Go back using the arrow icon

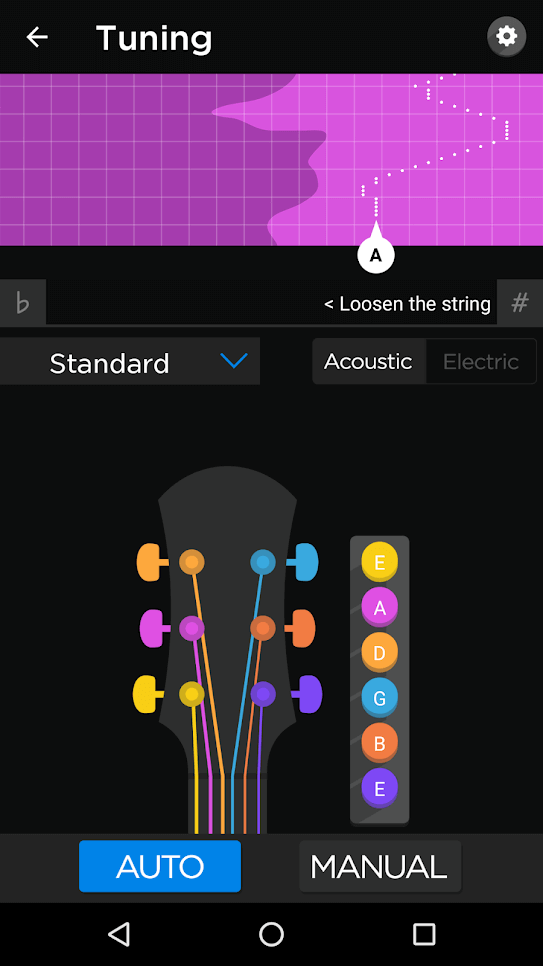click(37, 38)
